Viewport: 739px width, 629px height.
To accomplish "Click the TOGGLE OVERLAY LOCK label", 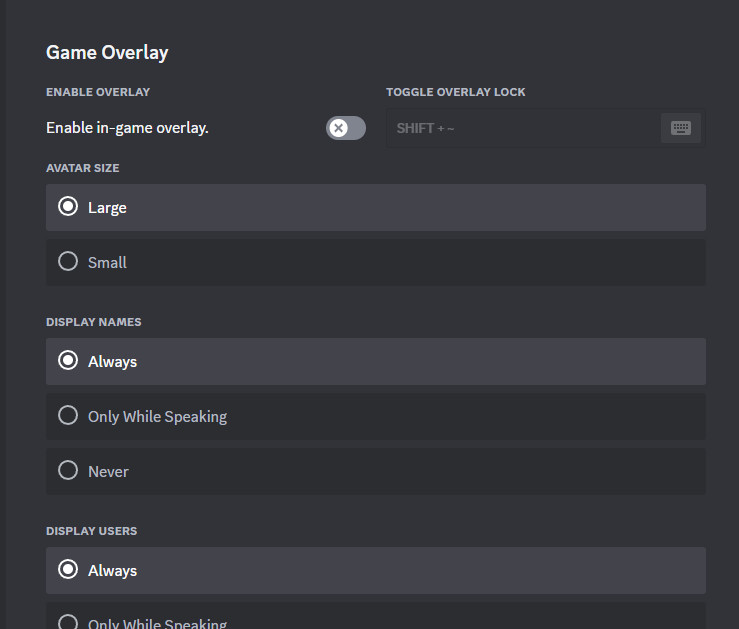I will pos(455,92).
